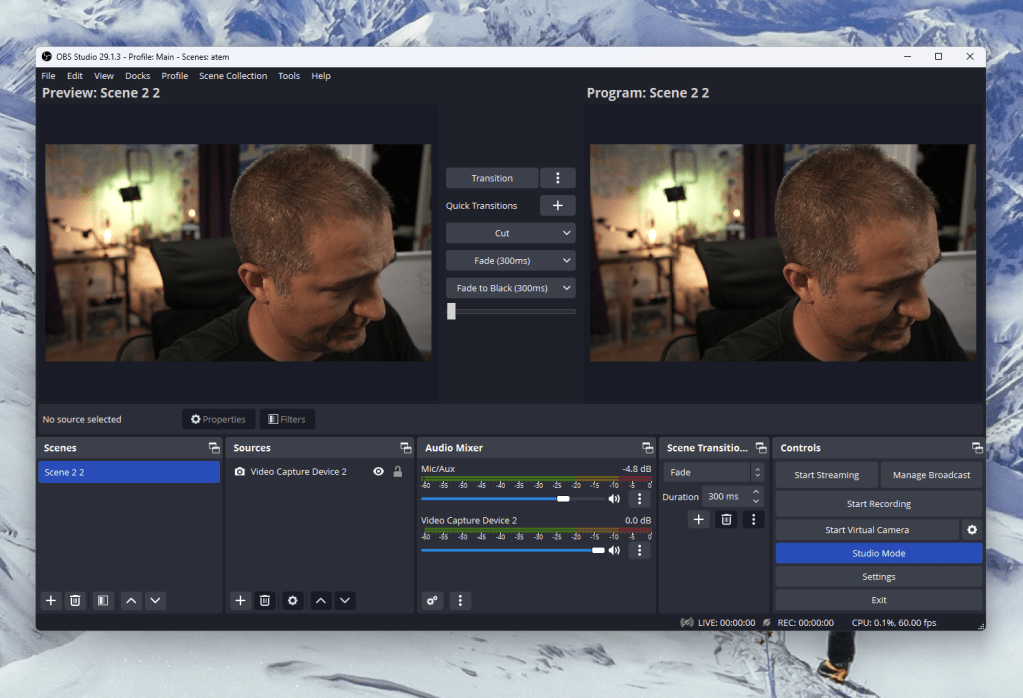This screenshot has height=698, width=1023.
Task: Open Audio Mixer panel menu dots
Action: [x=460, y=600]
